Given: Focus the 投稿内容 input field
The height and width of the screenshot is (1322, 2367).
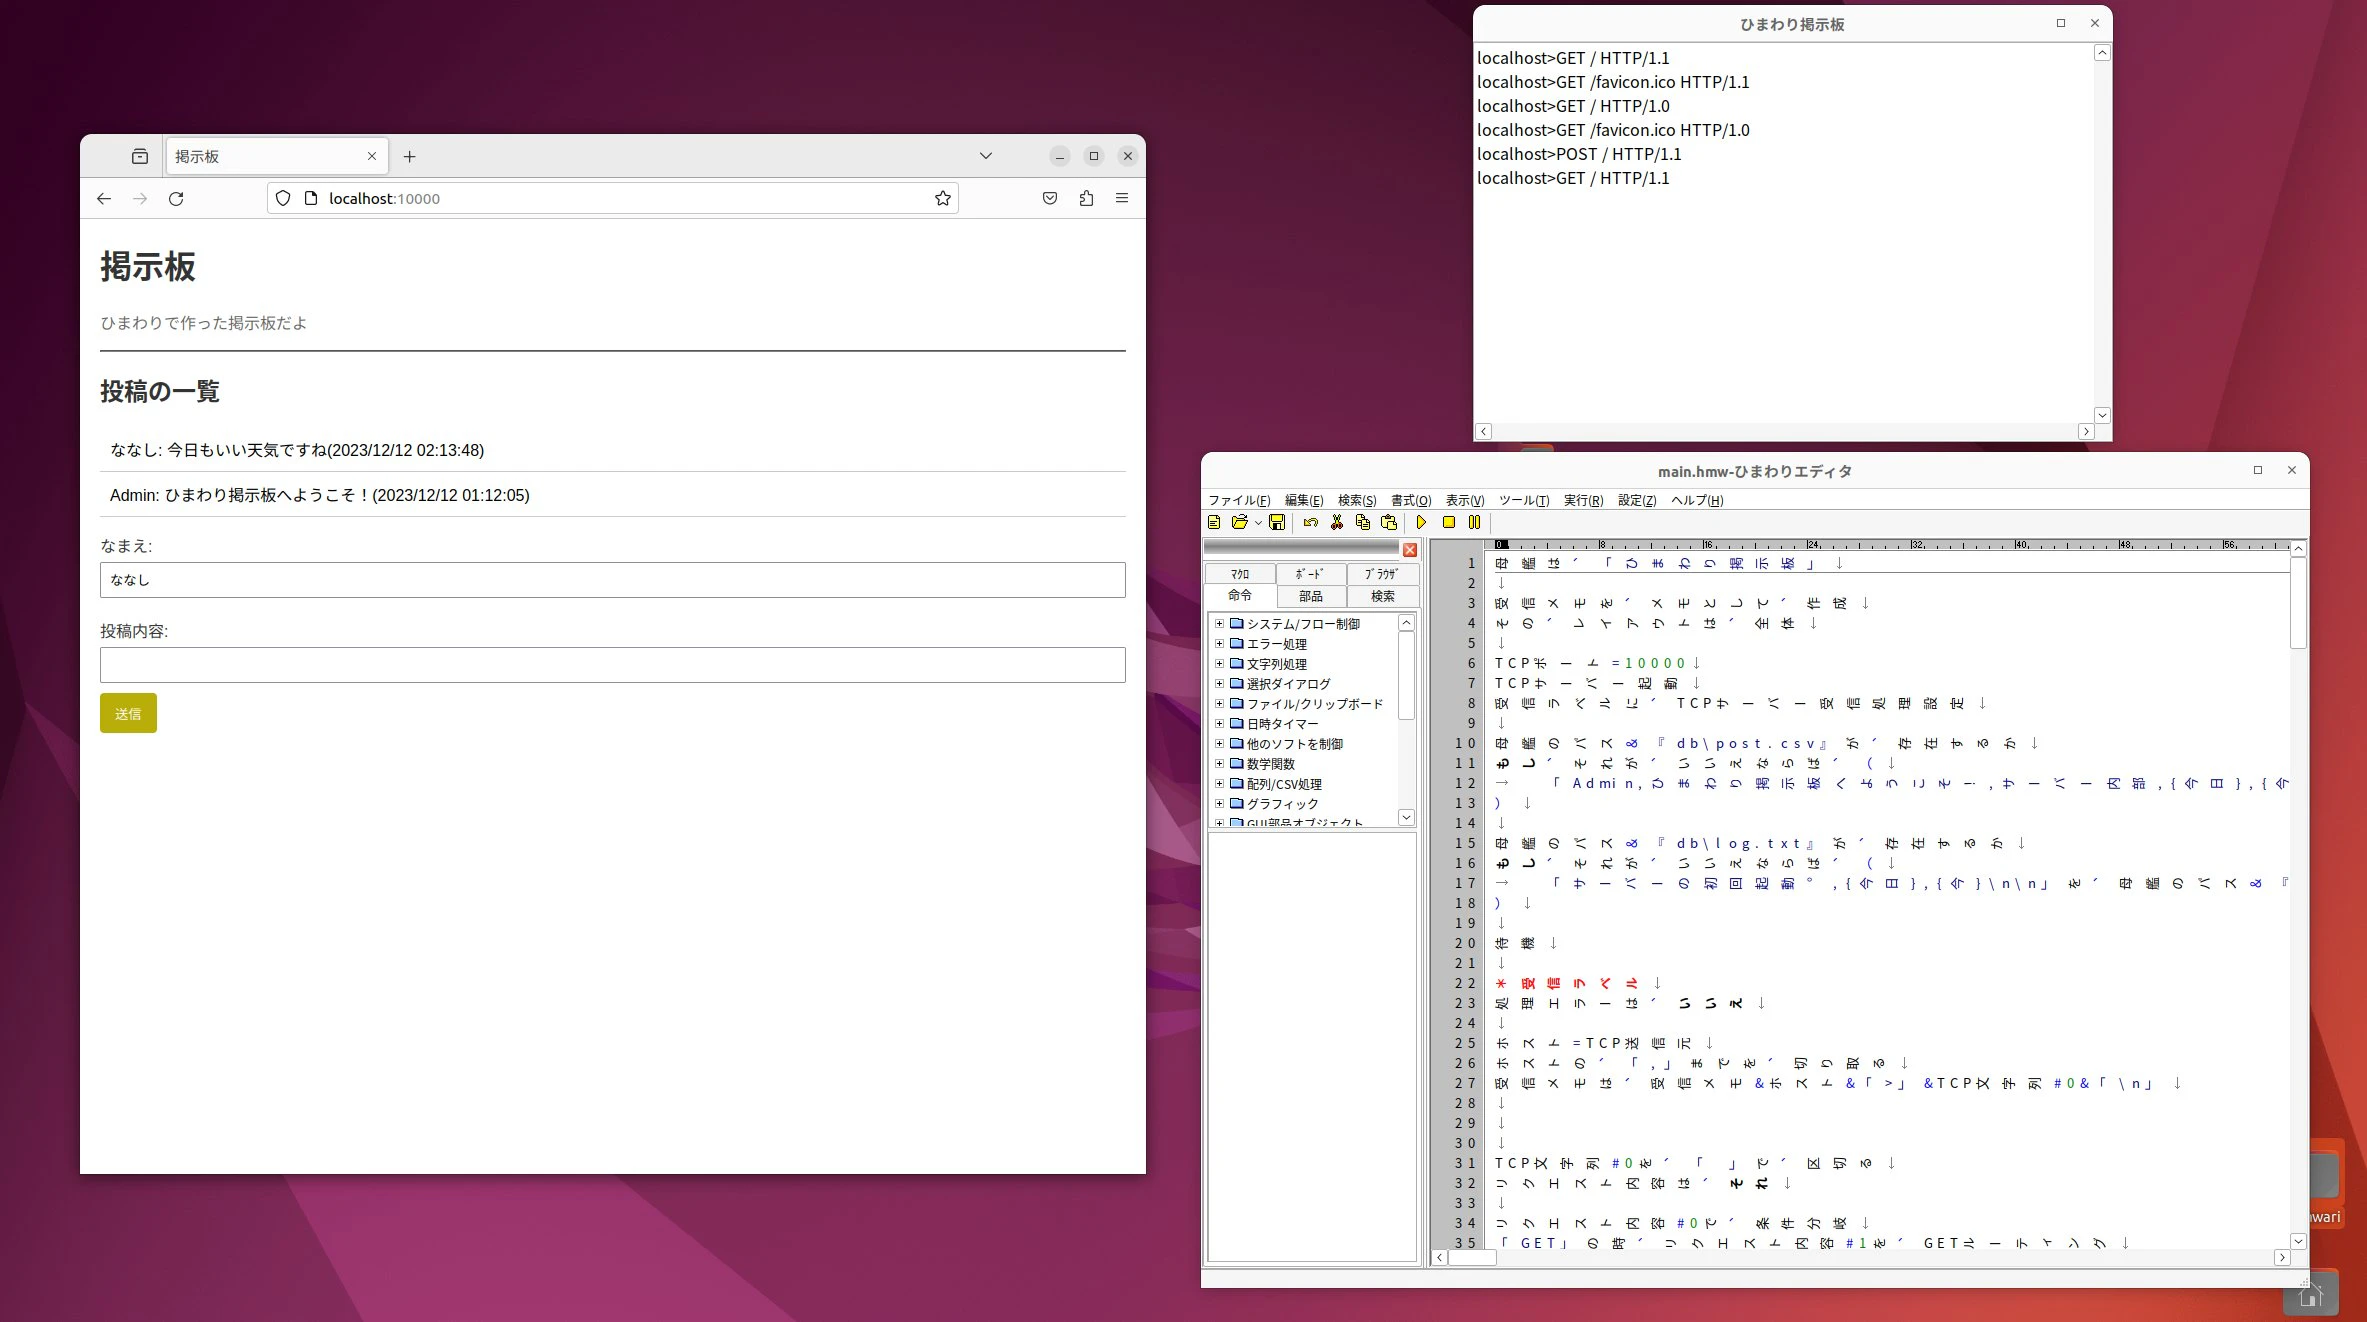Looking at the screenshot, I should click(612, 665).
